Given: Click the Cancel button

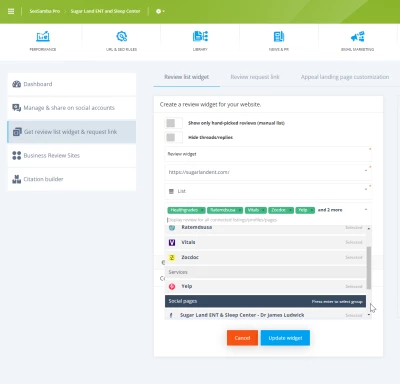Looking at the screenshot, I should pos(242,338).
